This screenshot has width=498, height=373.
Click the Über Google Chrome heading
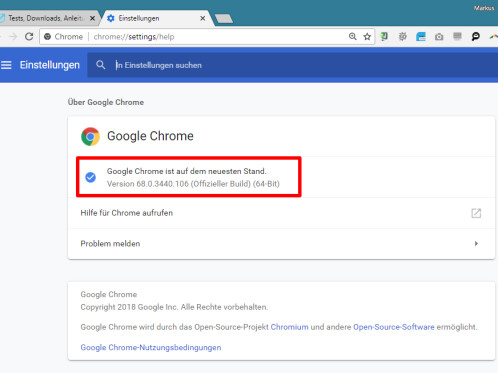(106, 102)
